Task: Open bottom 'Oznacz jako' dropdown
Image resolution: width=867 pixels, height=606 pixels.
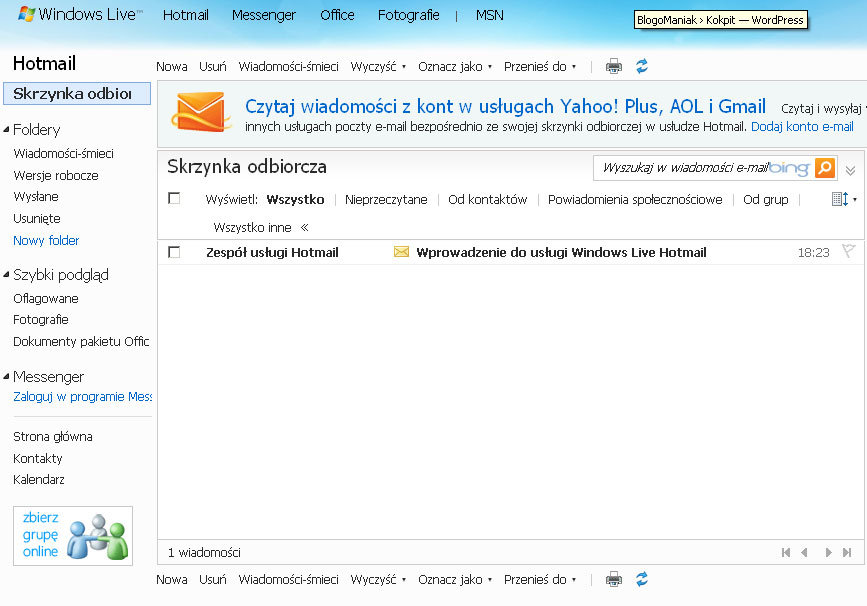Action: click(x=455, y=580)
